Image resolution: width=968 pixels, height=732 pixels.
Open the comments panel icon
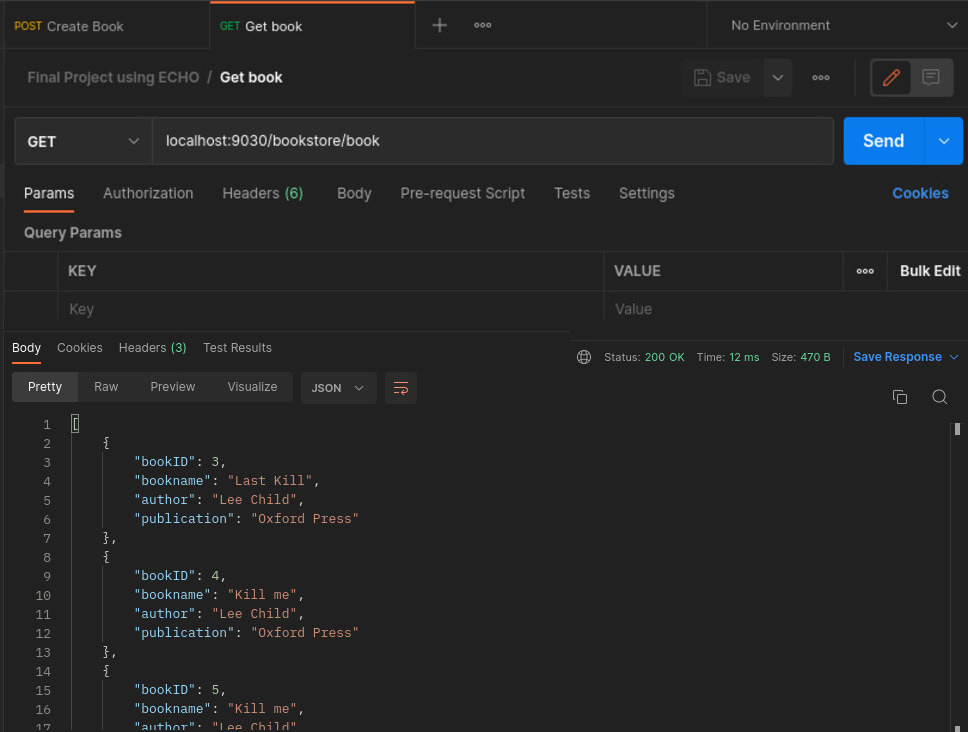[931, 77]
